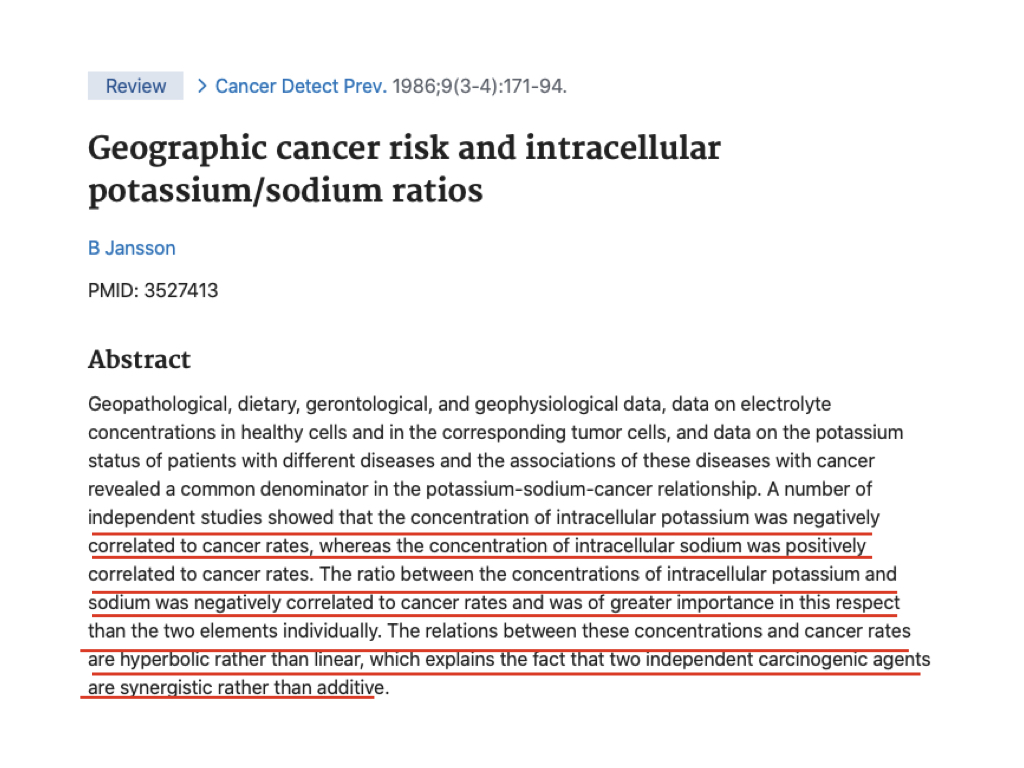Click the PMID number 3527413

click(181, 291)
